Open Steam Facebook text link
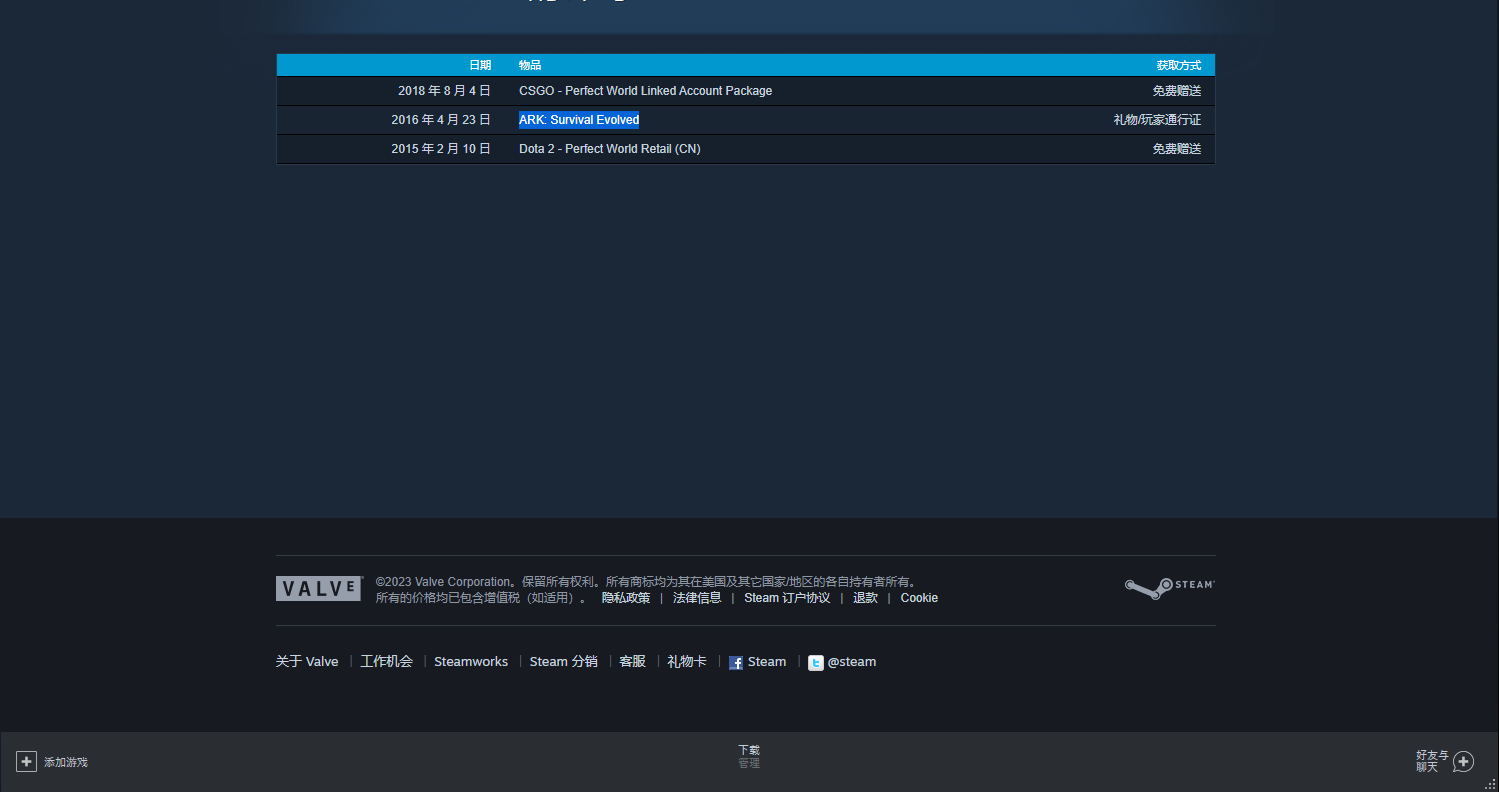 coord(767,662)
